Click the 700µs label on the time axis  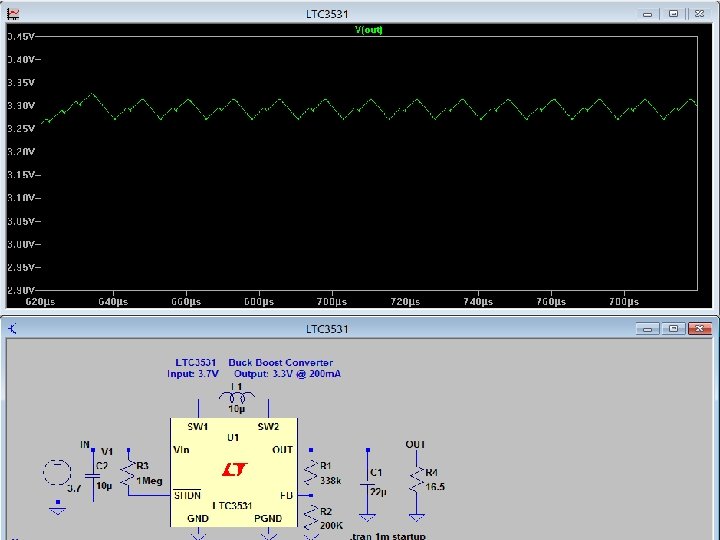[x=332, y=302]
